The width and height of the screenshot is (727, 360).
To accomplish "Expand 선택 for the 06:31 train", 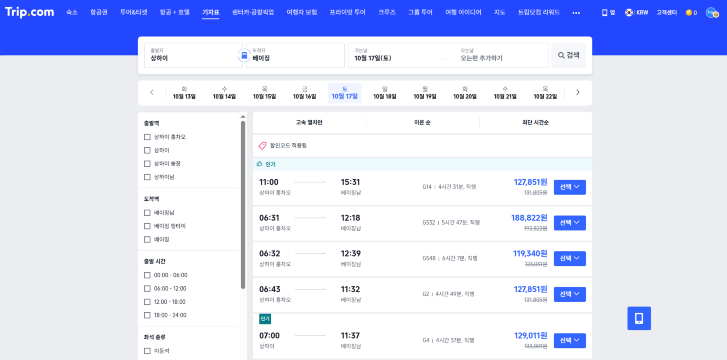I will pyautogui.click(x=570, y=223).
